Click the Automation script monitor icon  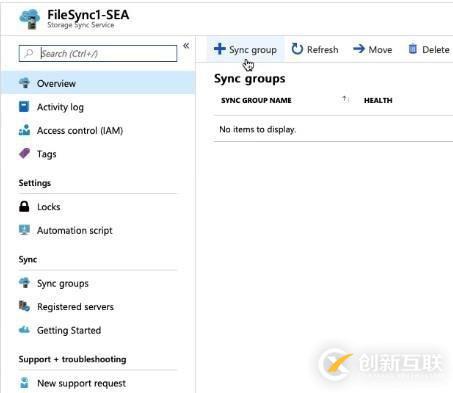click(24, 230)
